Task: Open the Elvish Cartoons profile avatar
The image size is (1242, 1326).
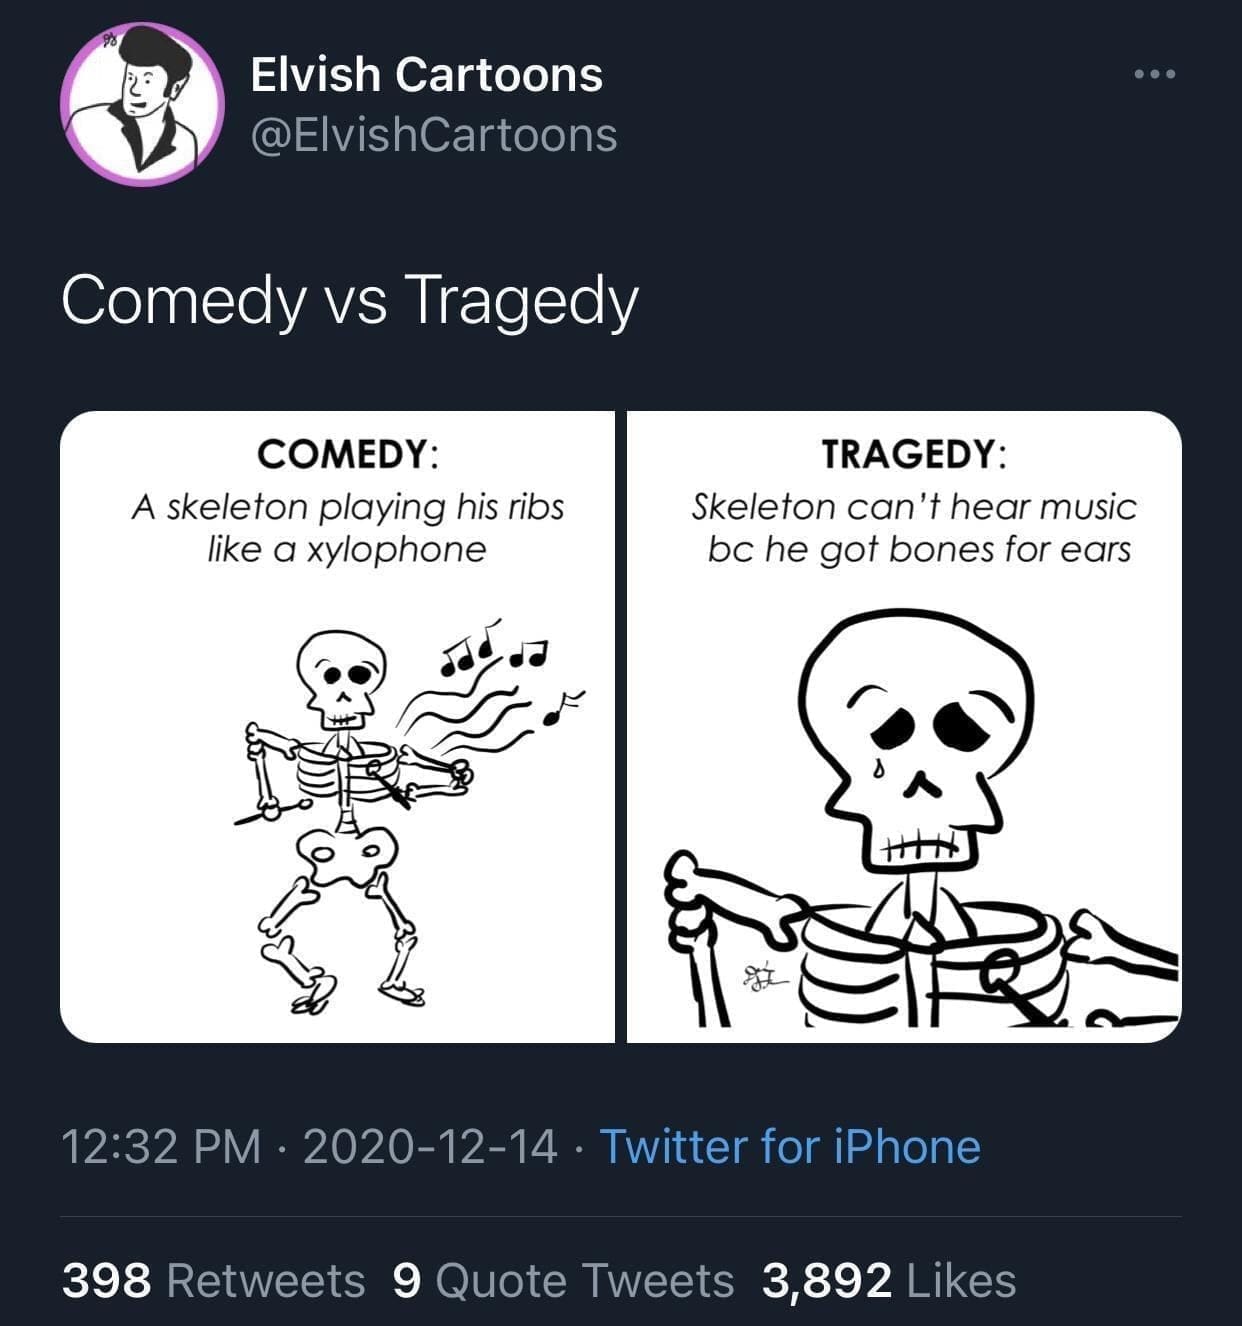Action: click(142, 104)
